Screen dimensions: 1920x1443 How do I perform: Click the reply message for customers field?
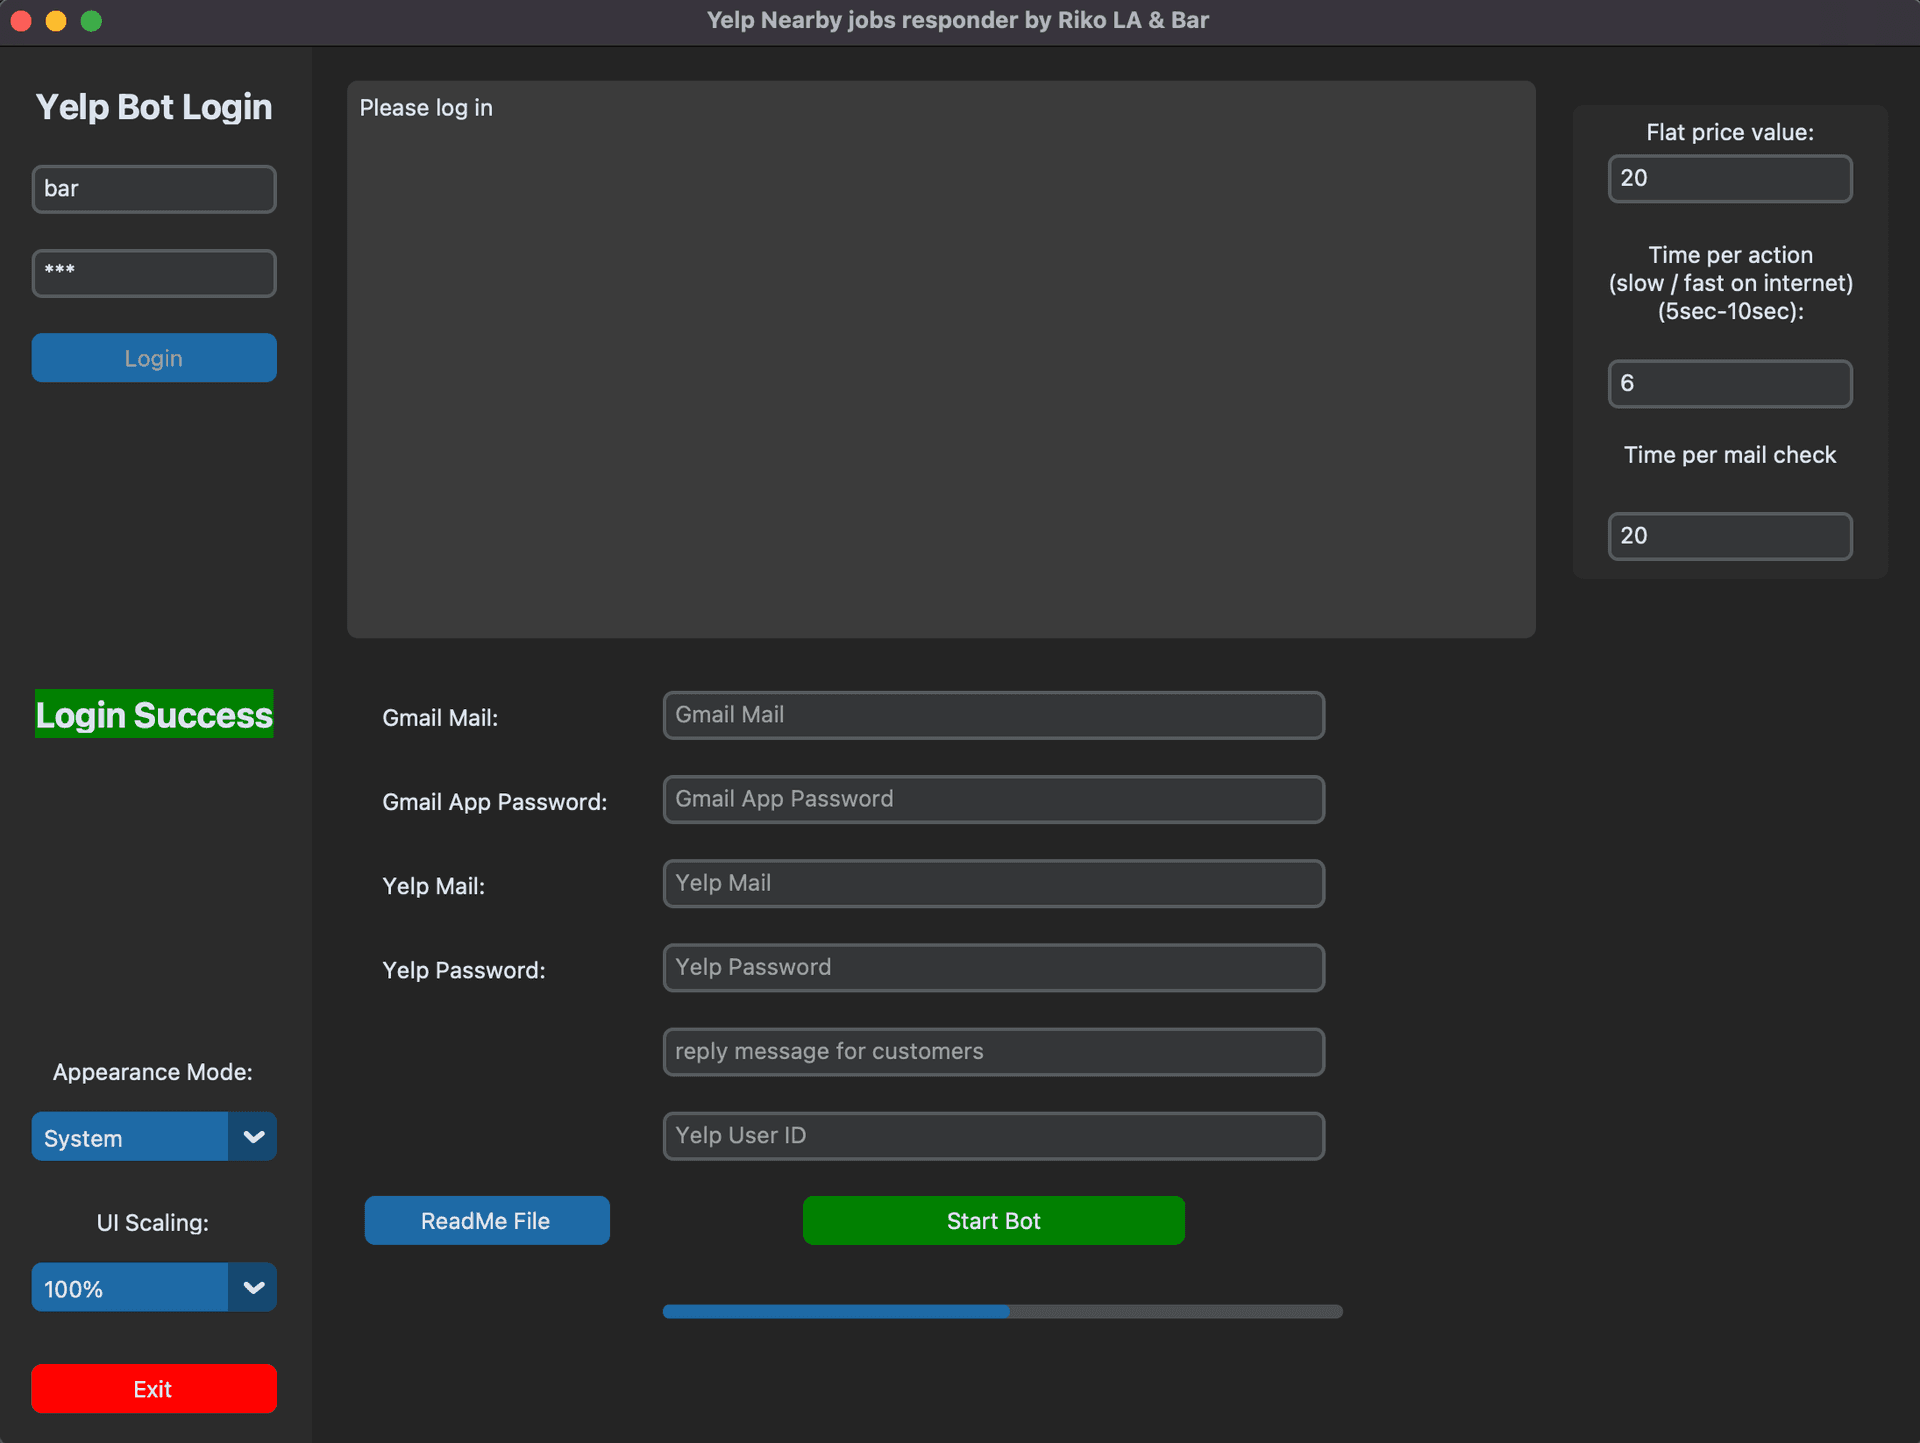[x=993, y=1051]
